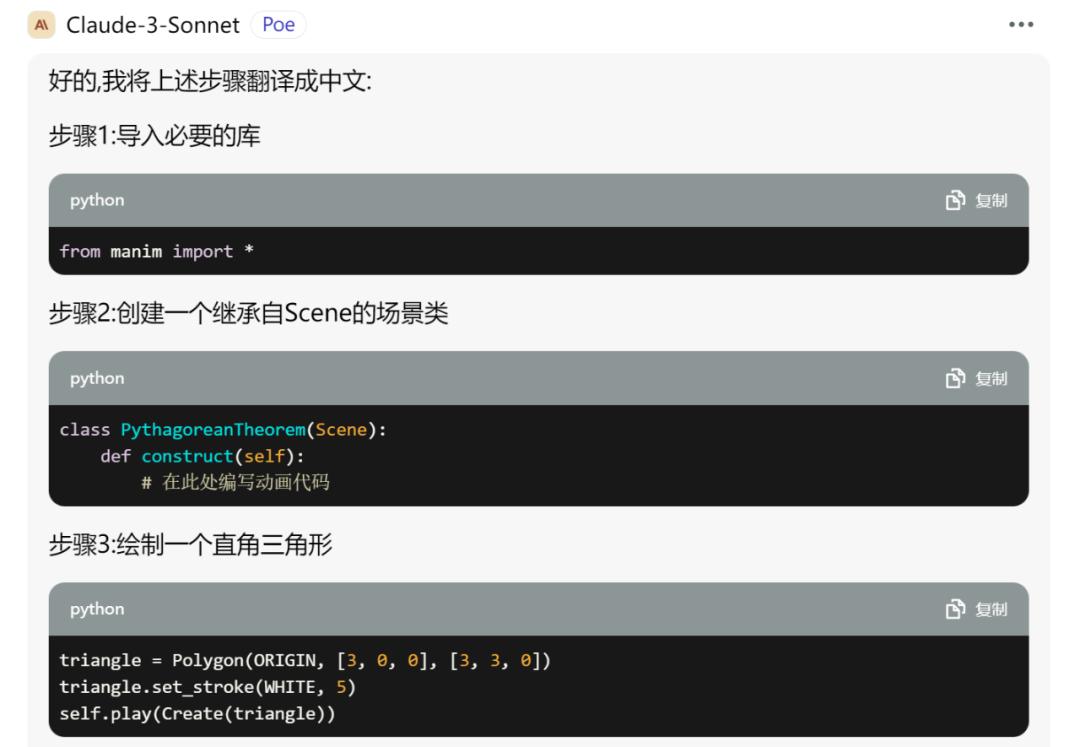
Task: Click the python label of the third code block
Action: tap(97, 609)
